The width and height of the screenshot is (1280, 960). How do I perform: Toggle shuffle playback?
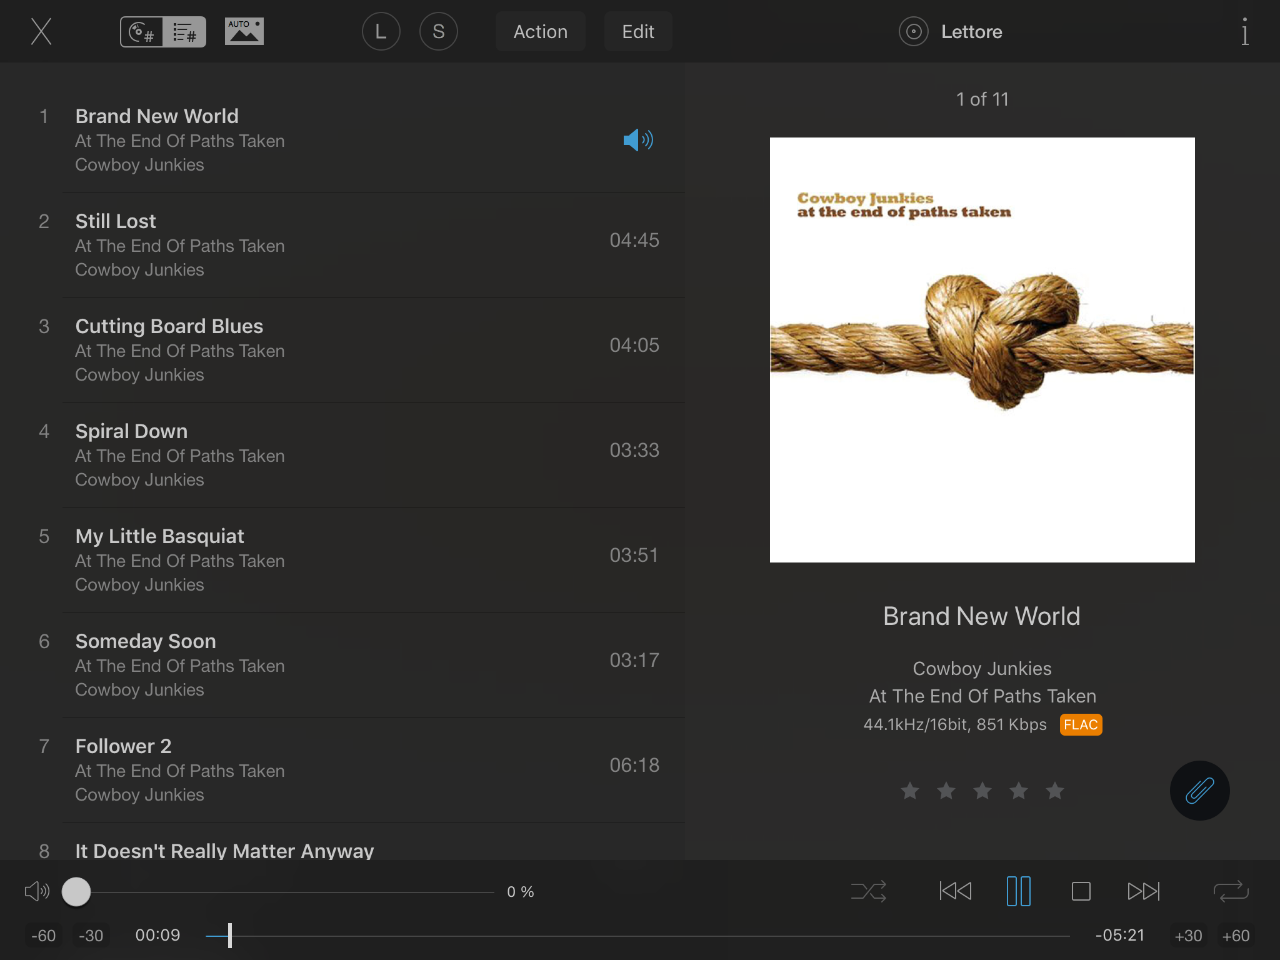pos(868,891)
